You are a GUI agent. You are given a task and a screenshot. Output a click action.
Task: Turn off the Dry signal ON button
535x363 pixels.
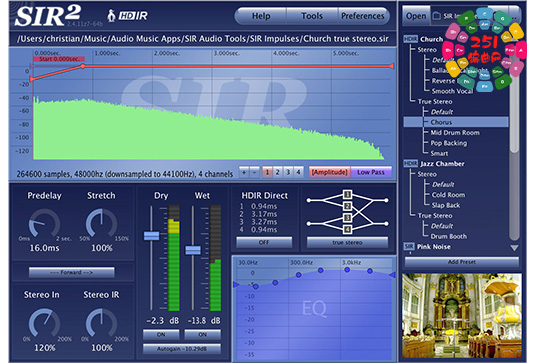click(x=161, y=335)
